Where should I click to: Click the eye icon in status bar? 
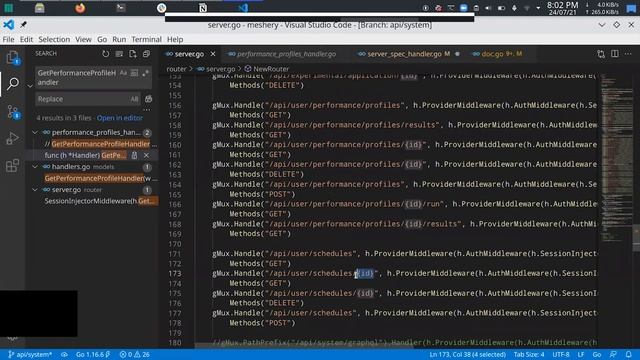(64, 354)
